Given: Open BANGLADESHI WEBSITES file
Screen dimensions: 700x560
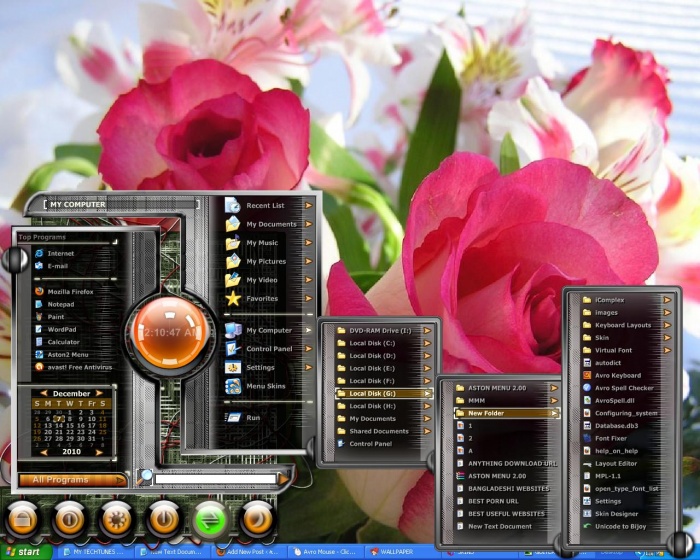Looking at the screenshot, I should click(507, 489).
